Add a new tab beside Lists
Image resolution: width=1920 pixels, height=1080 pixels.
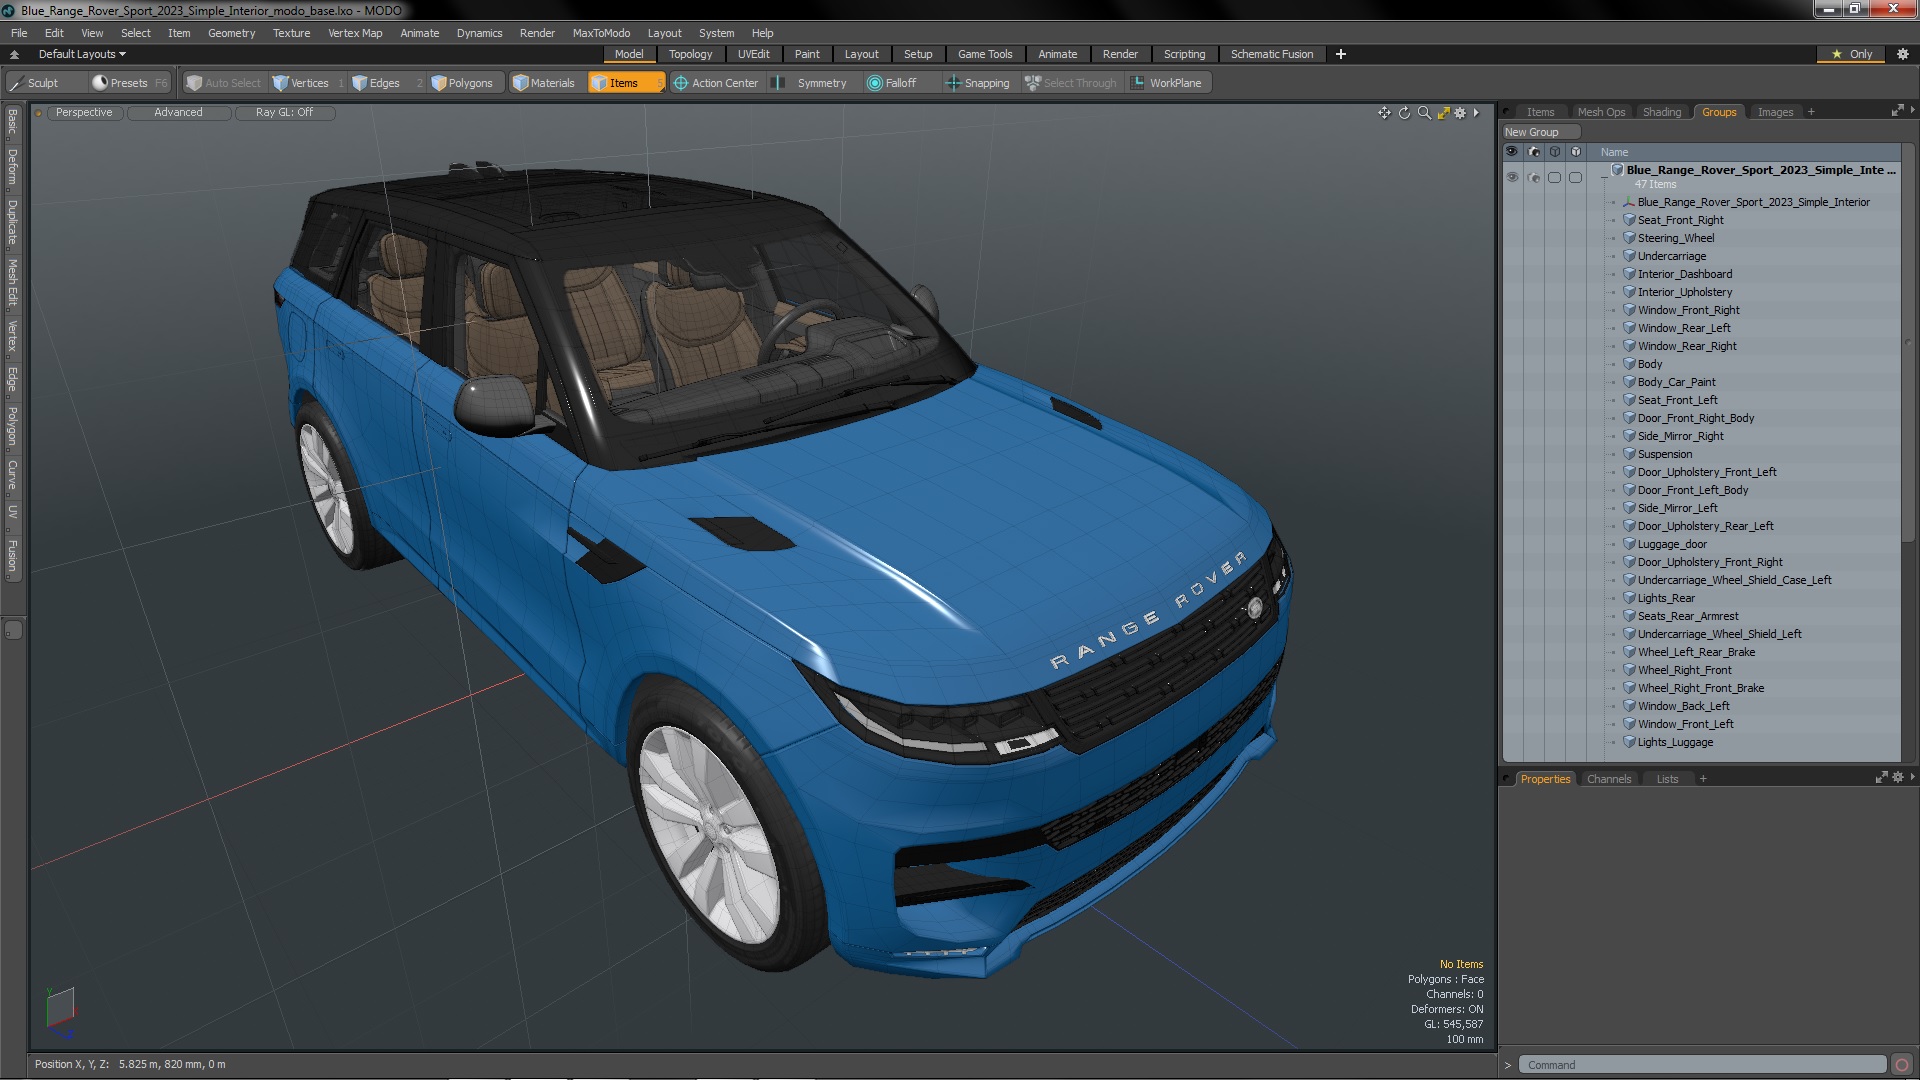coord(1703,779)
